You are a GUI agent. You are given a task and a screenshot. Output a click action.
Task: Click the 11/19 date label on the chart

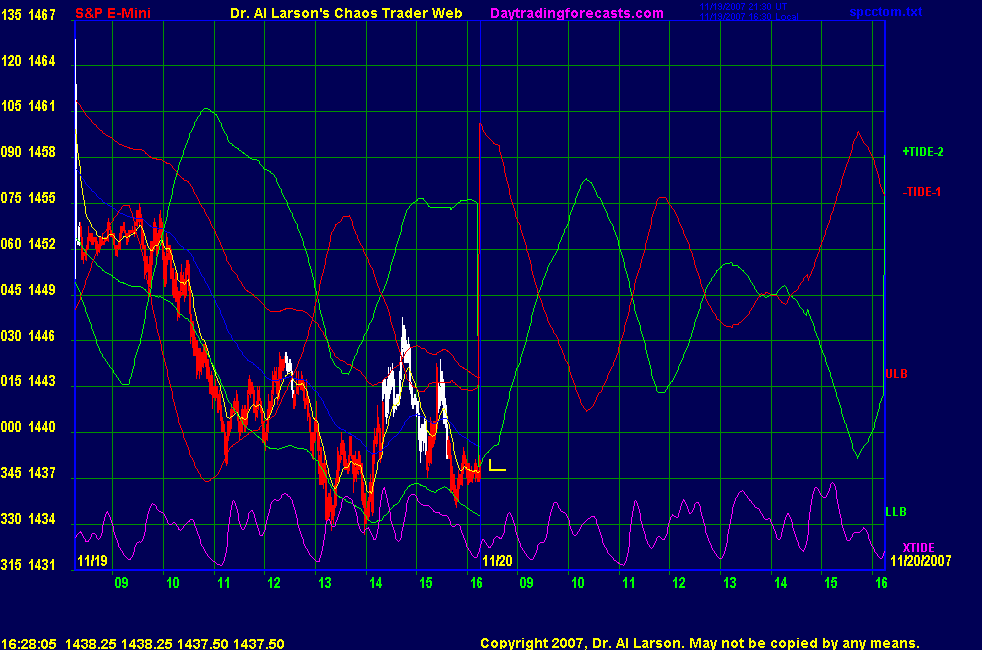tap(91, 562)
